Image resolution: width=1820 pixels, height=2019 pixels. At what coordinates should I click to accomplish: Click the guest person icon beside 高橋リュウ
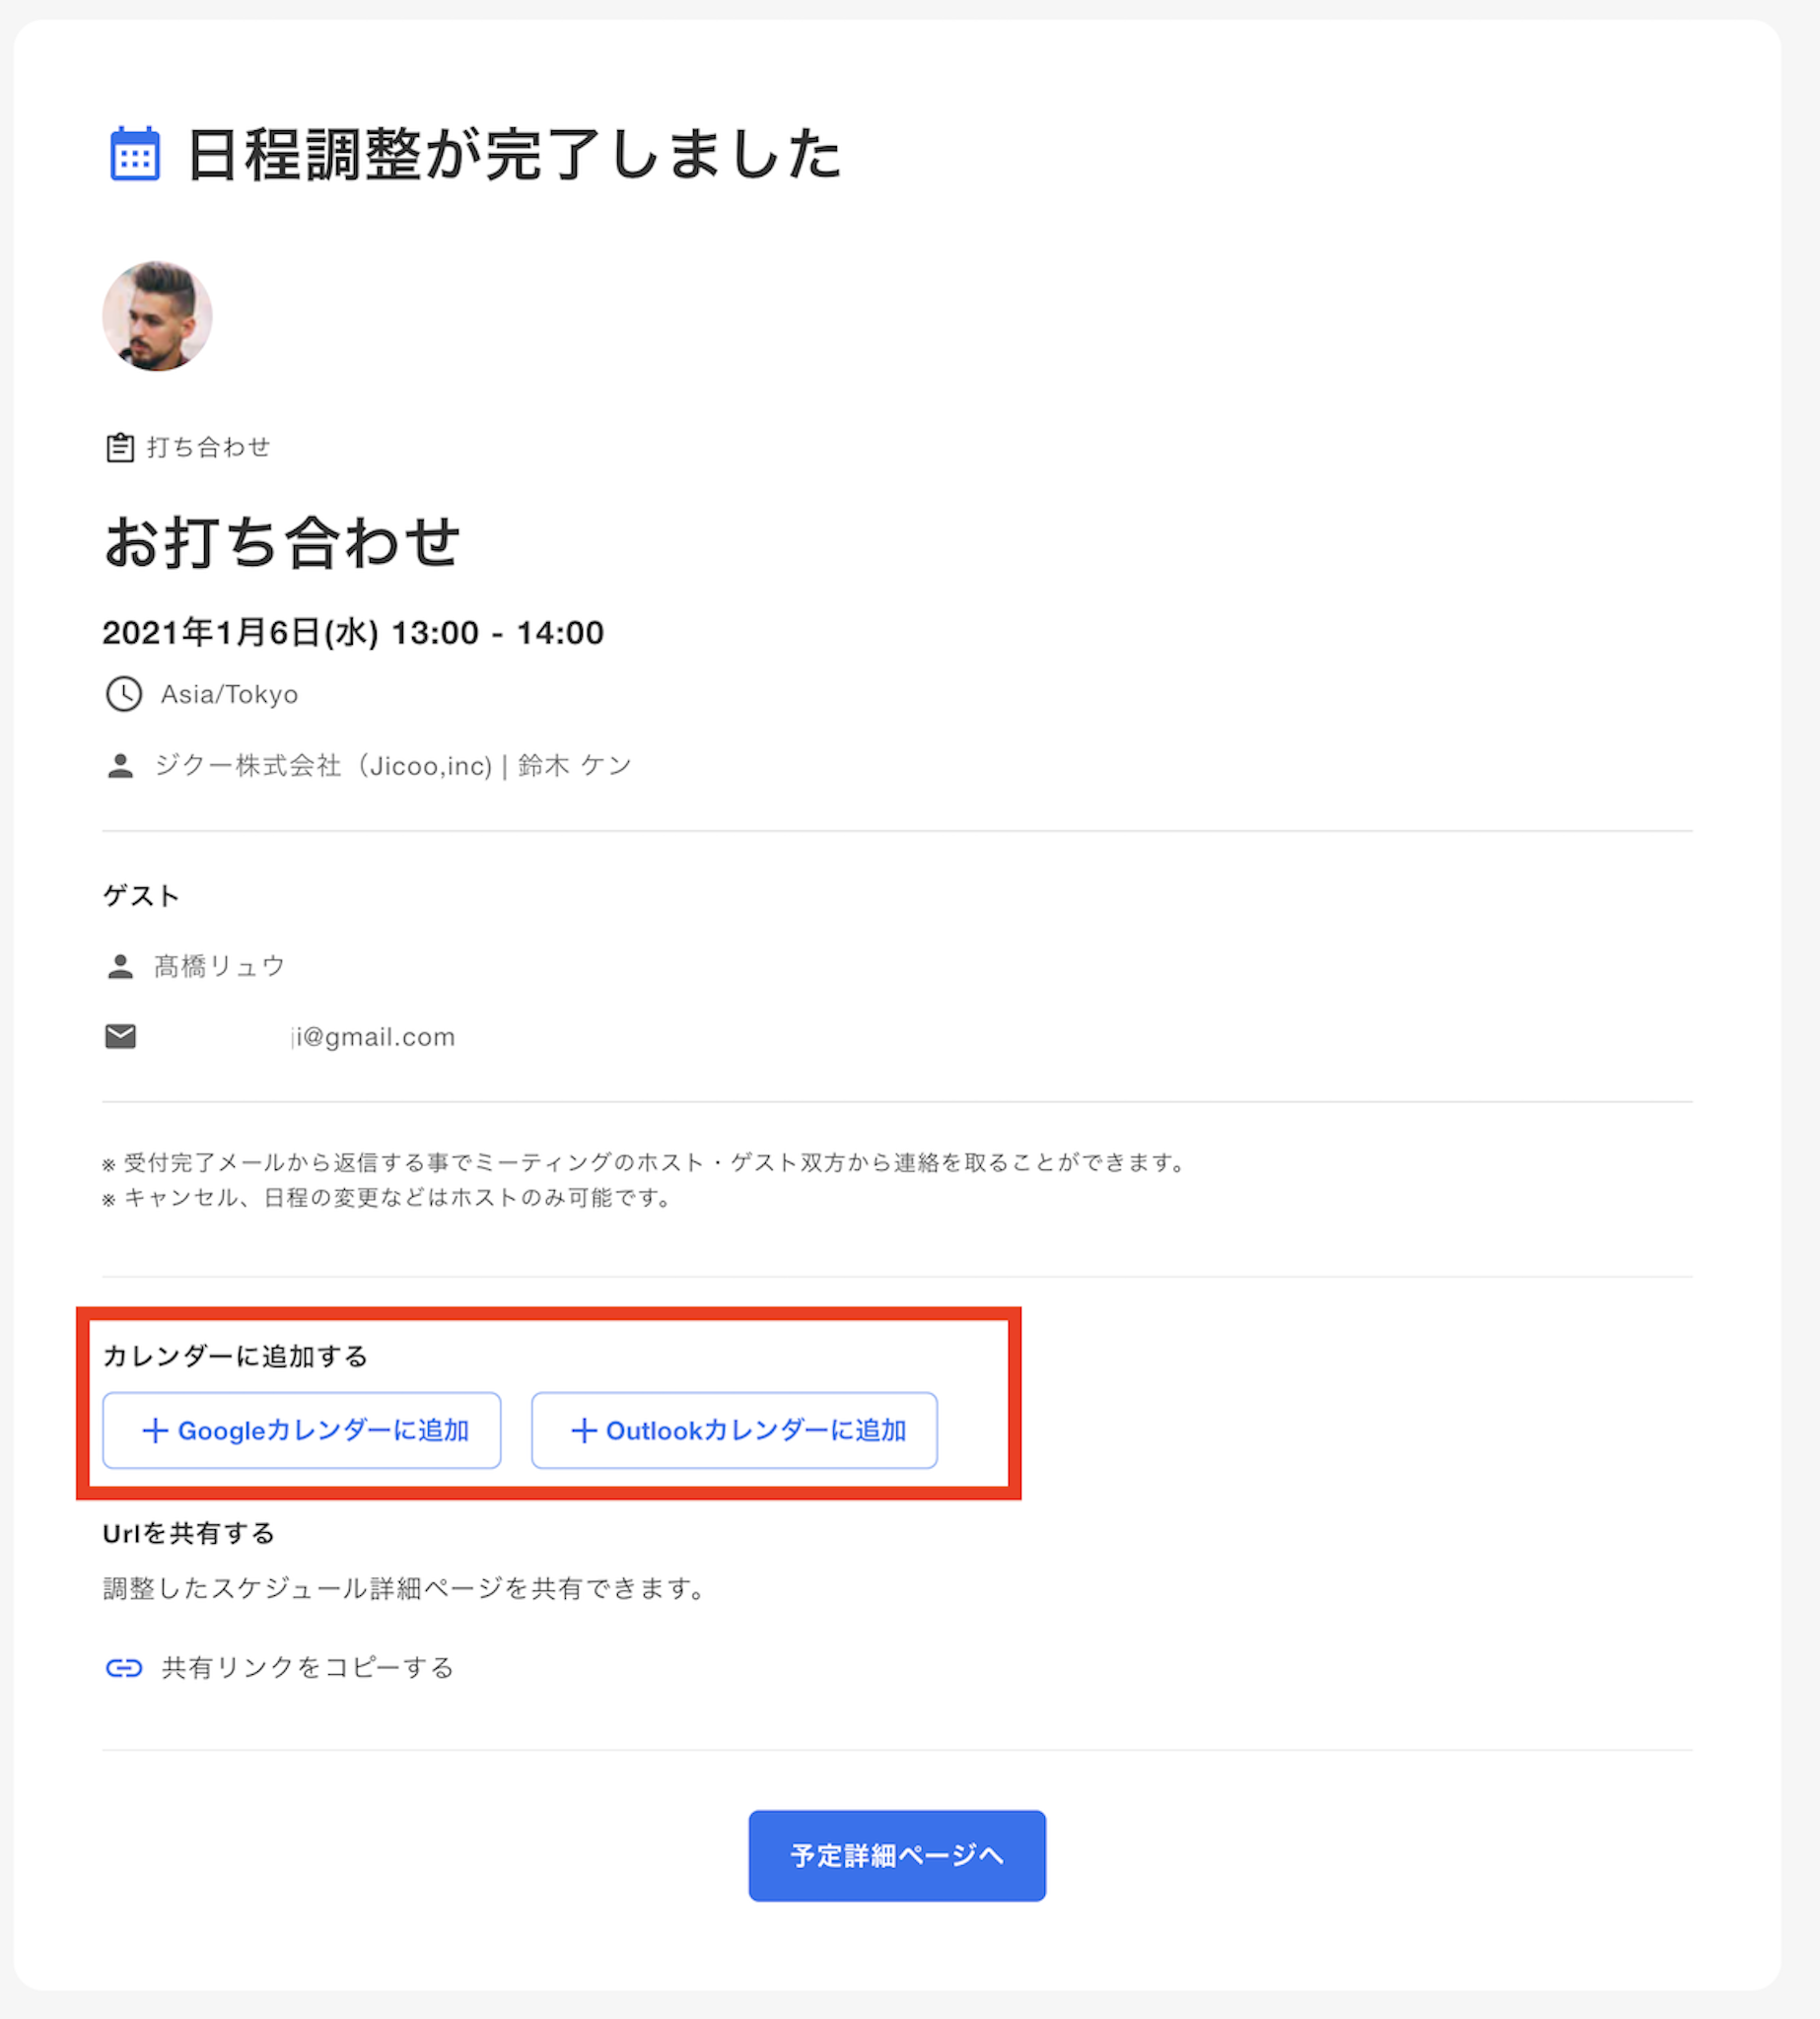click(120, 966)
